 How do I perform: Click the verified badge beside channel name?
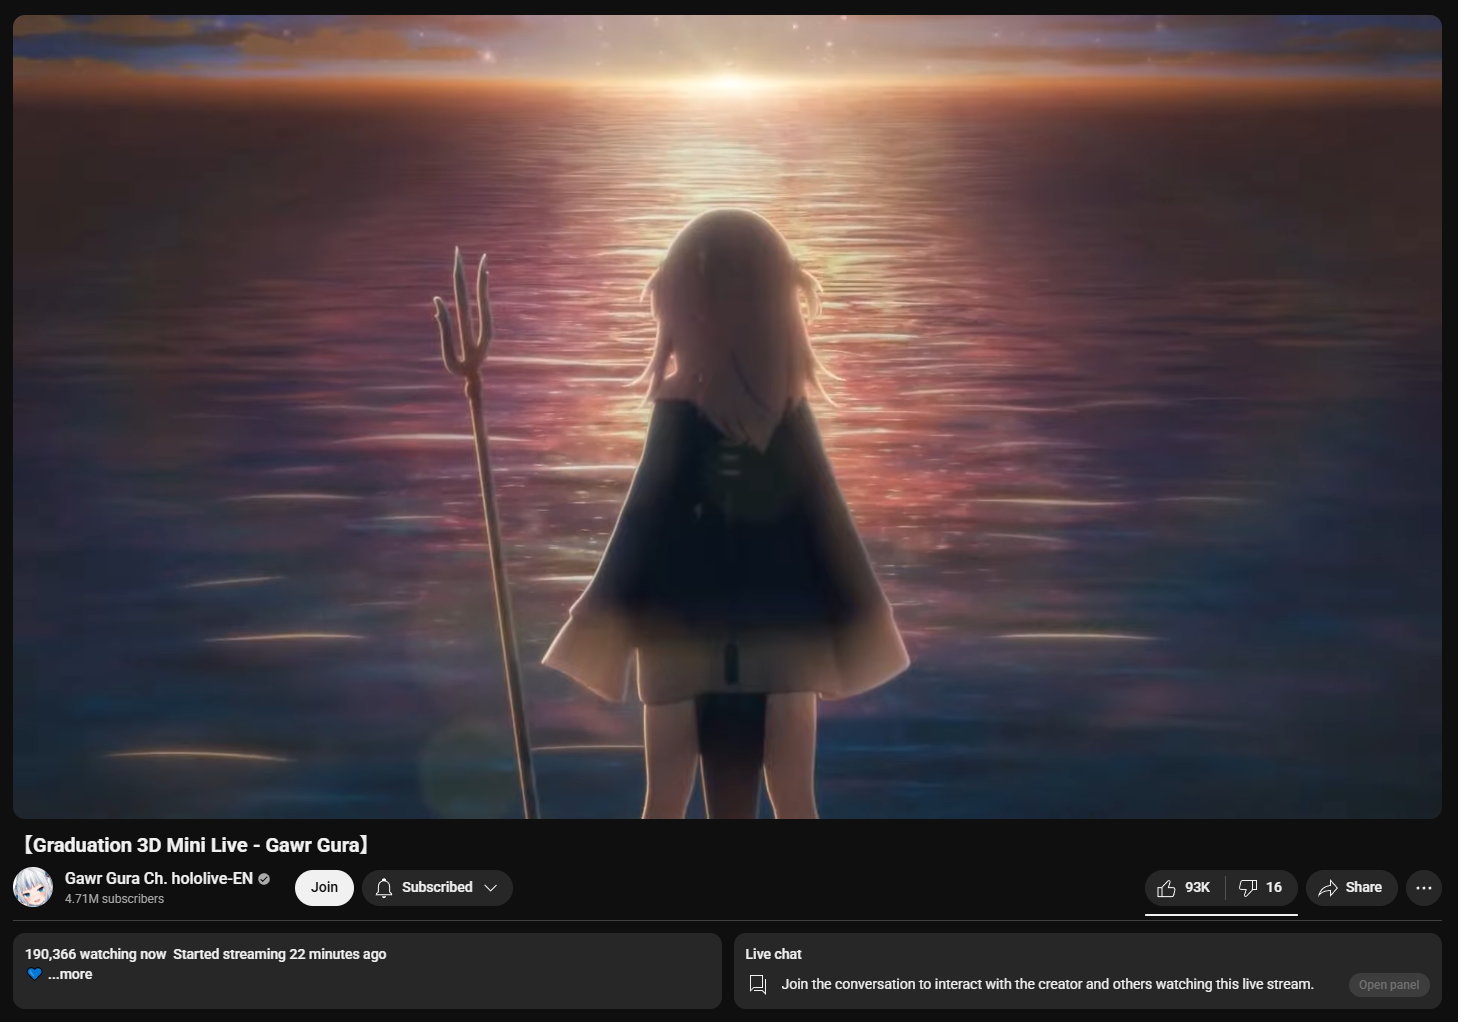coord(264,879)
